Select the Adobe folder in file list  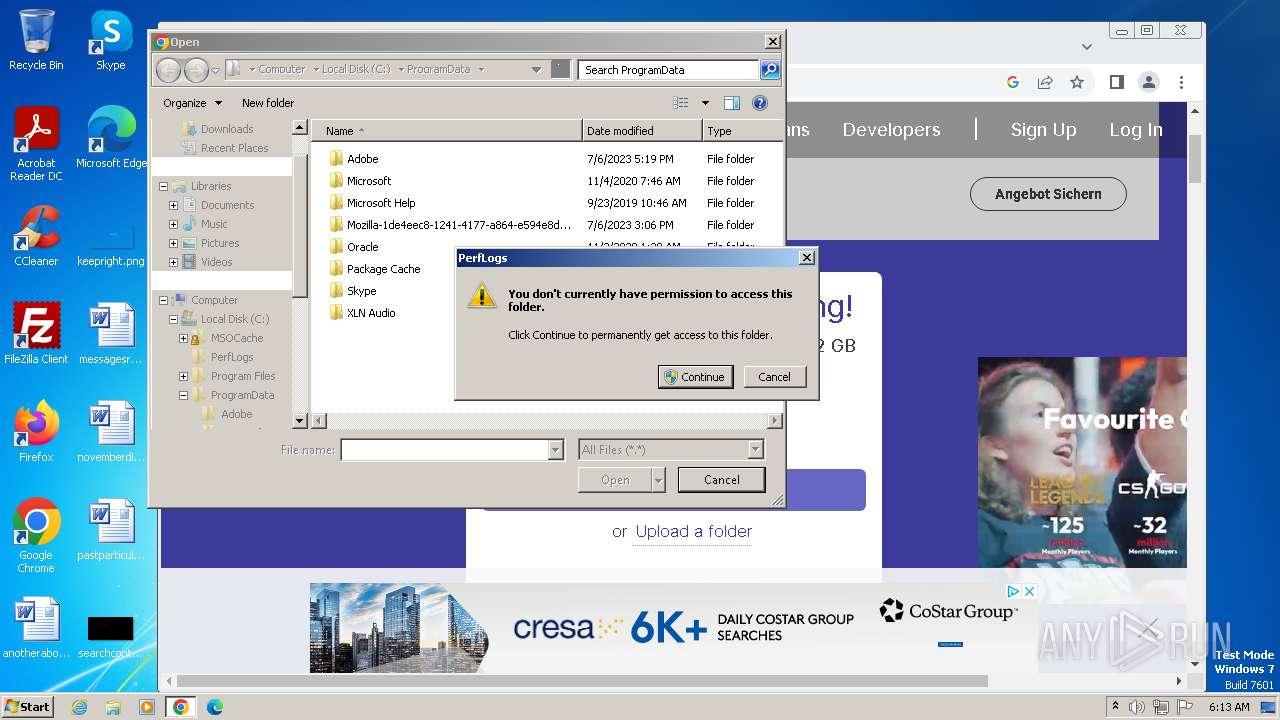(362, 159)
